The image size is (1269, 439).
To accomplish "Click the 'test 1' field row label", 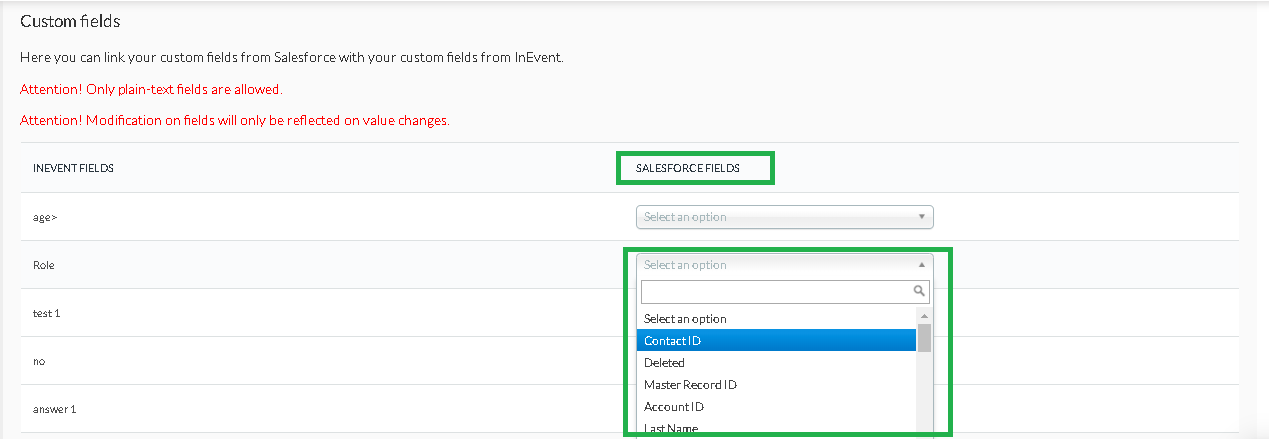I will 47,313.
